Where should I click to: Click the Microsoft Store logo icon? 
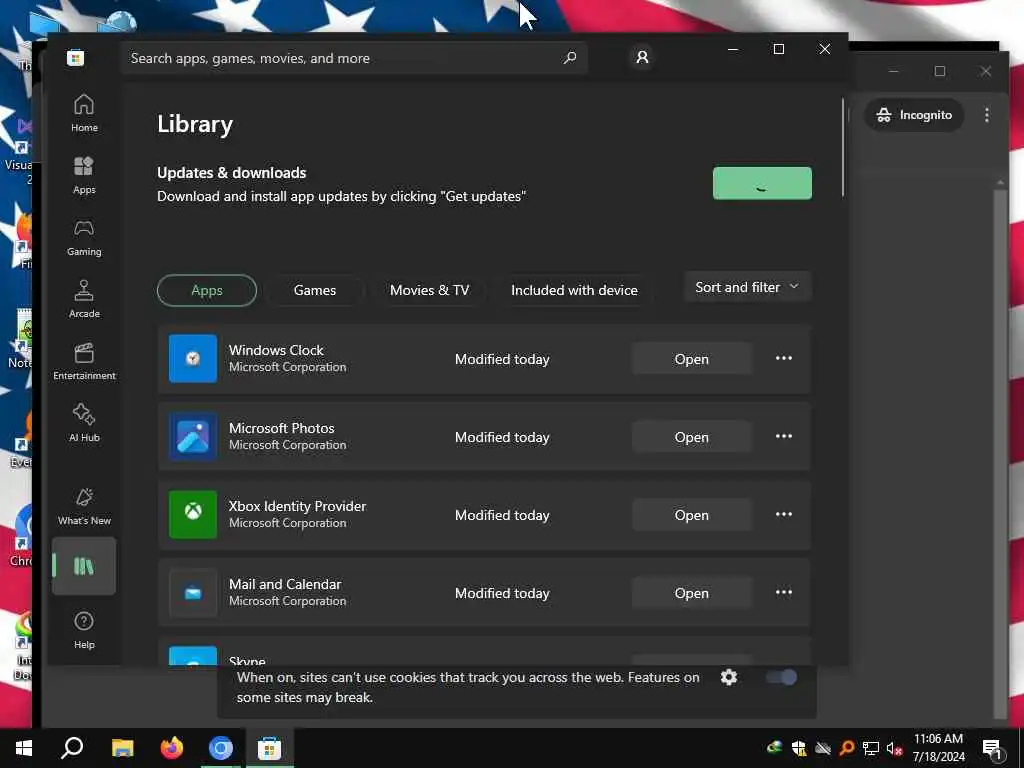76,58
